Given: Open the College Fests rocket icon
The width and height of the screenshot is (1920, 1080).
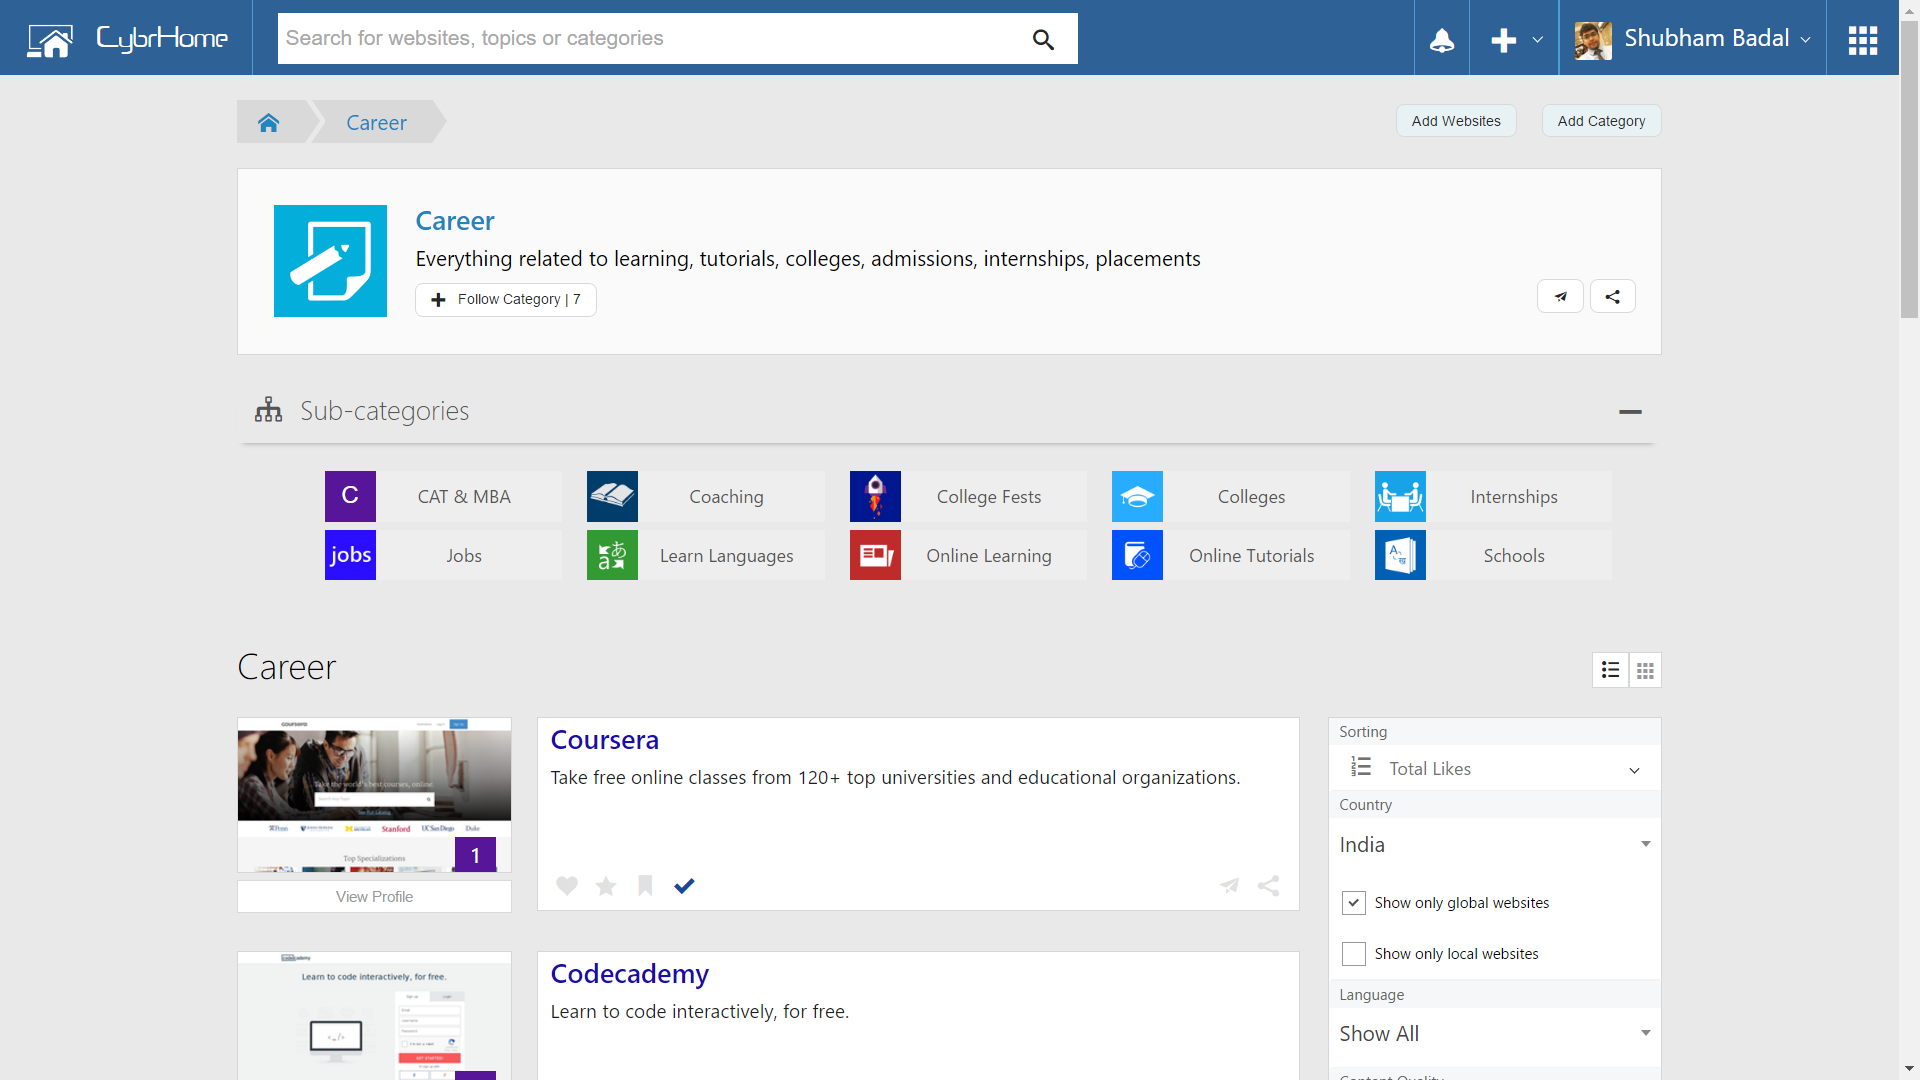Looking at the screenshot, I should [875, 496].
